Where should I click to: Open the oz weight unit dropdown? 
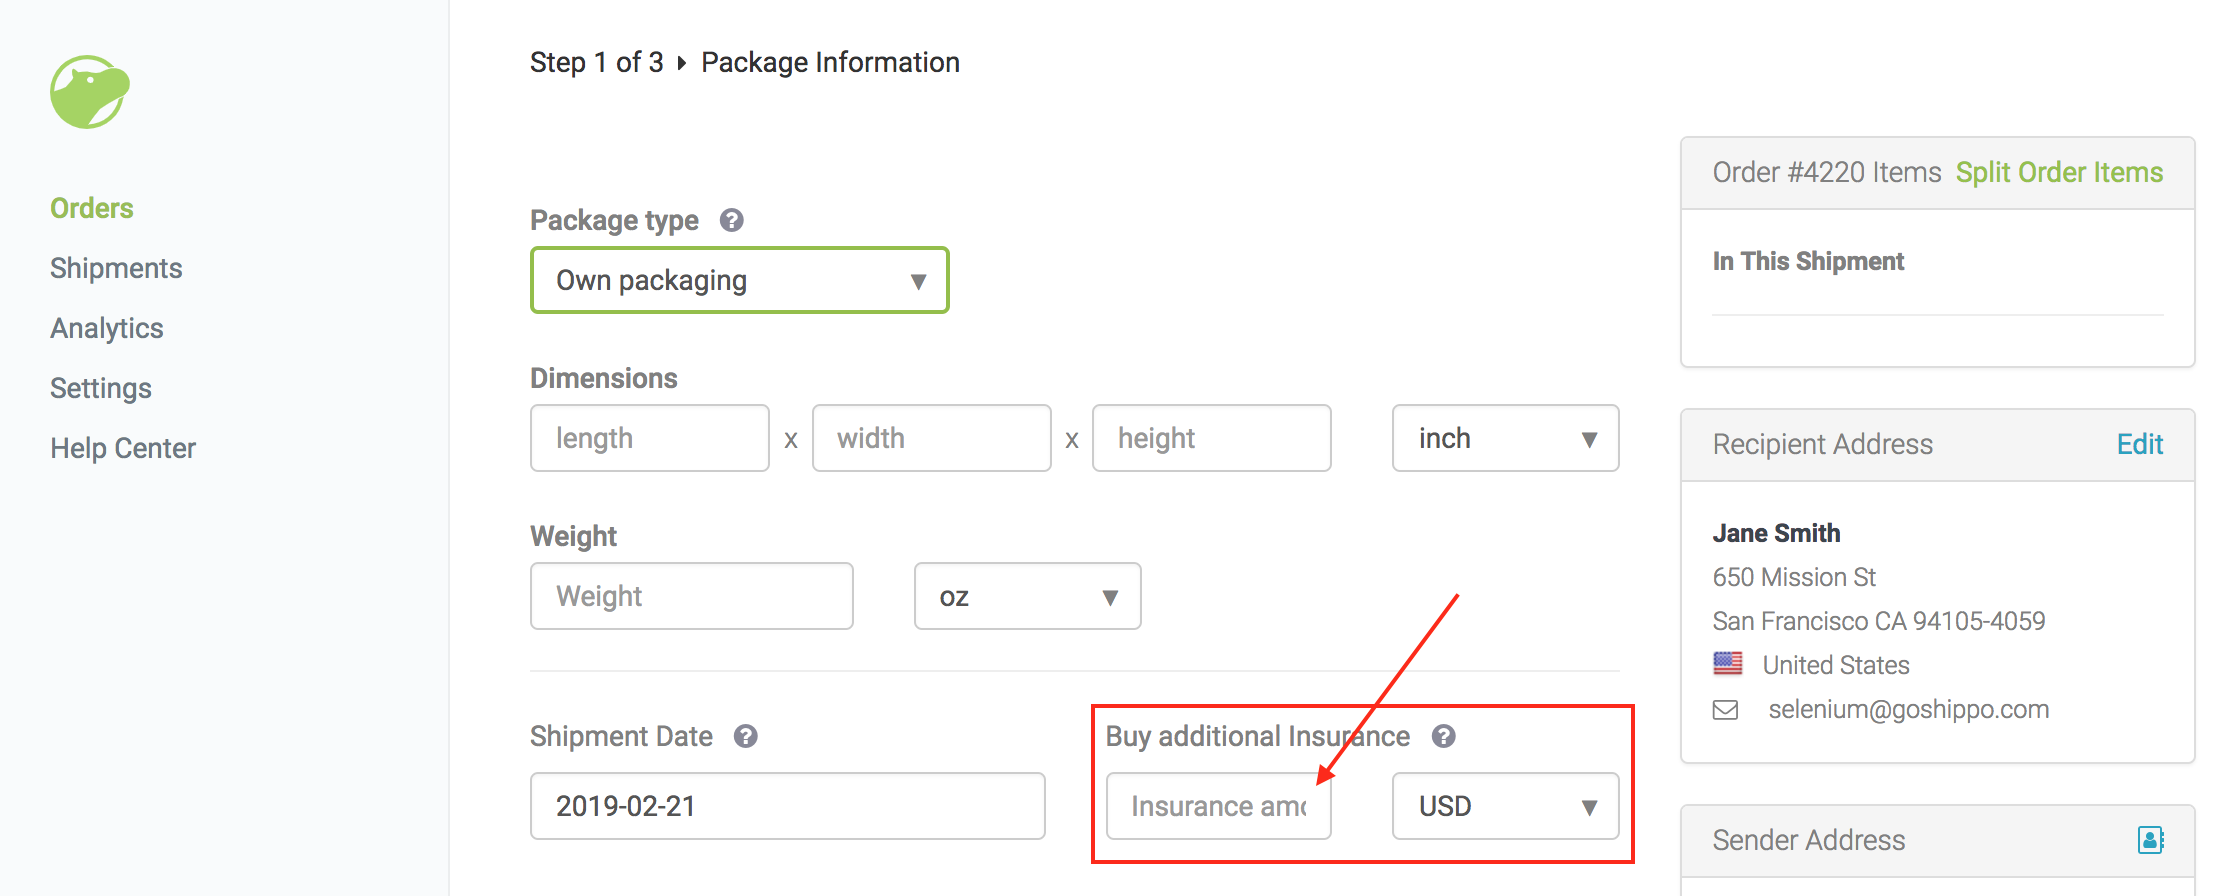click(x=1028, y=596)
